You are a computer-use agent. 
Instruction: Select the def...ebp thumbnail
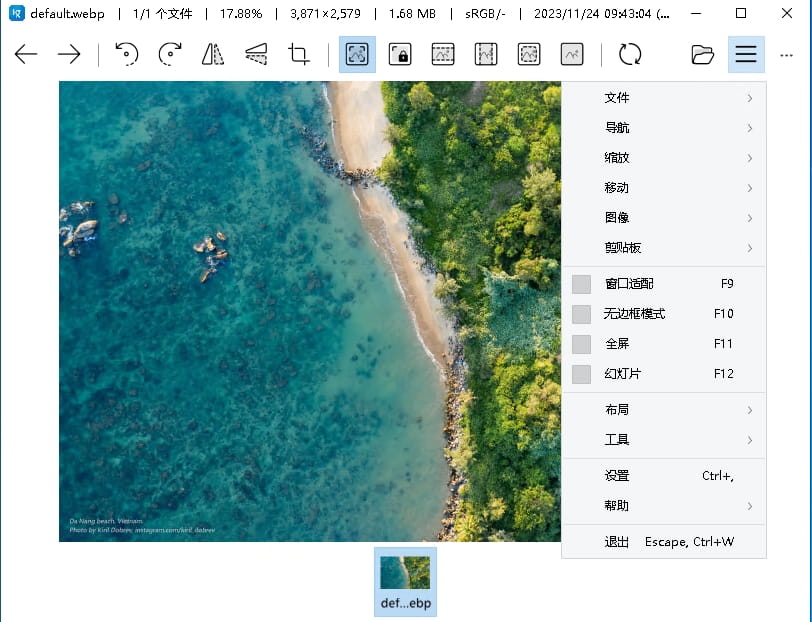[405, 582]
